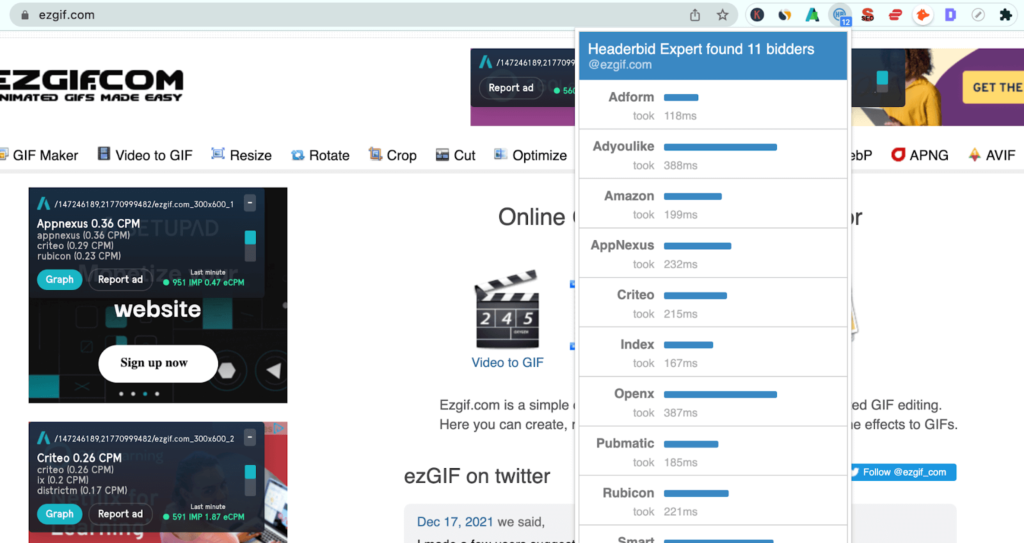Open the purple D extension icon
This screenshot has width=1024, height=543.
pos(951,15)
